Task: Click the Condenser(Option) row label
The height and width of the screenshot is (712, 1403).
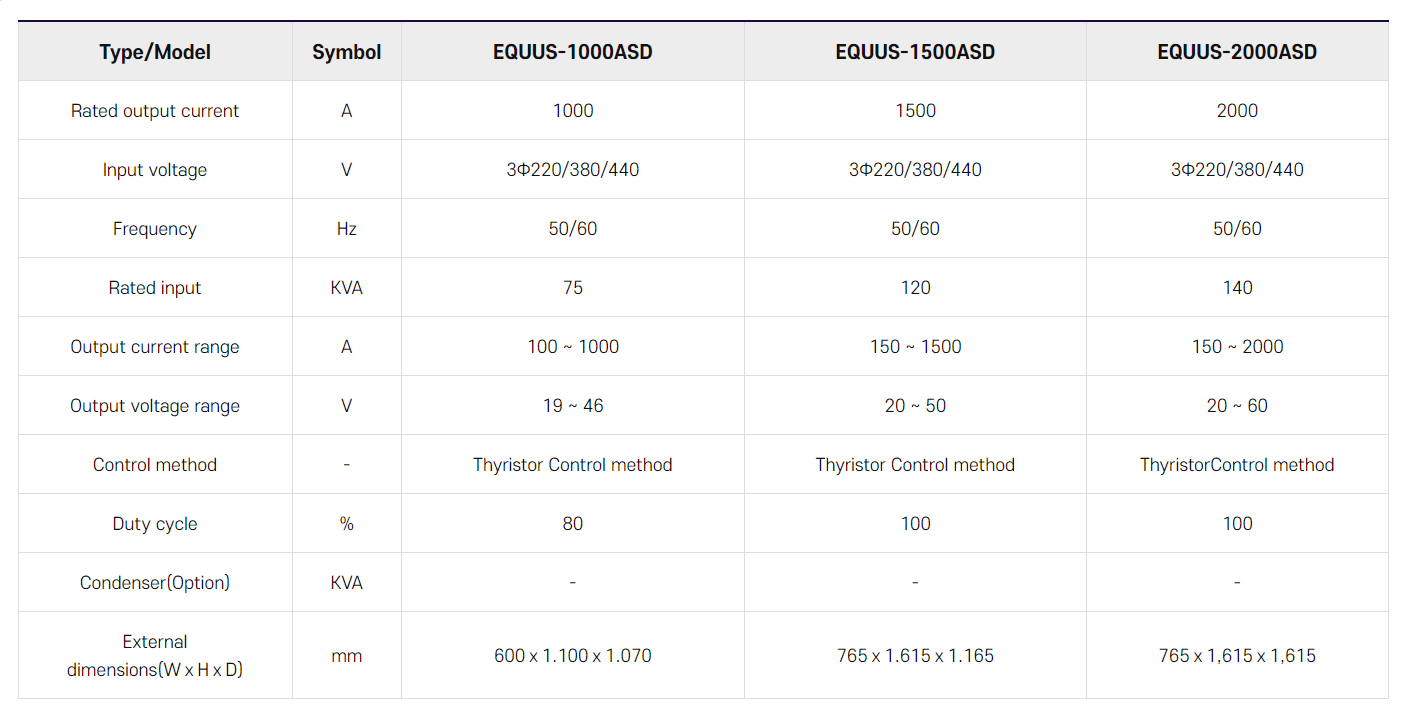Action: click(155, 582)
